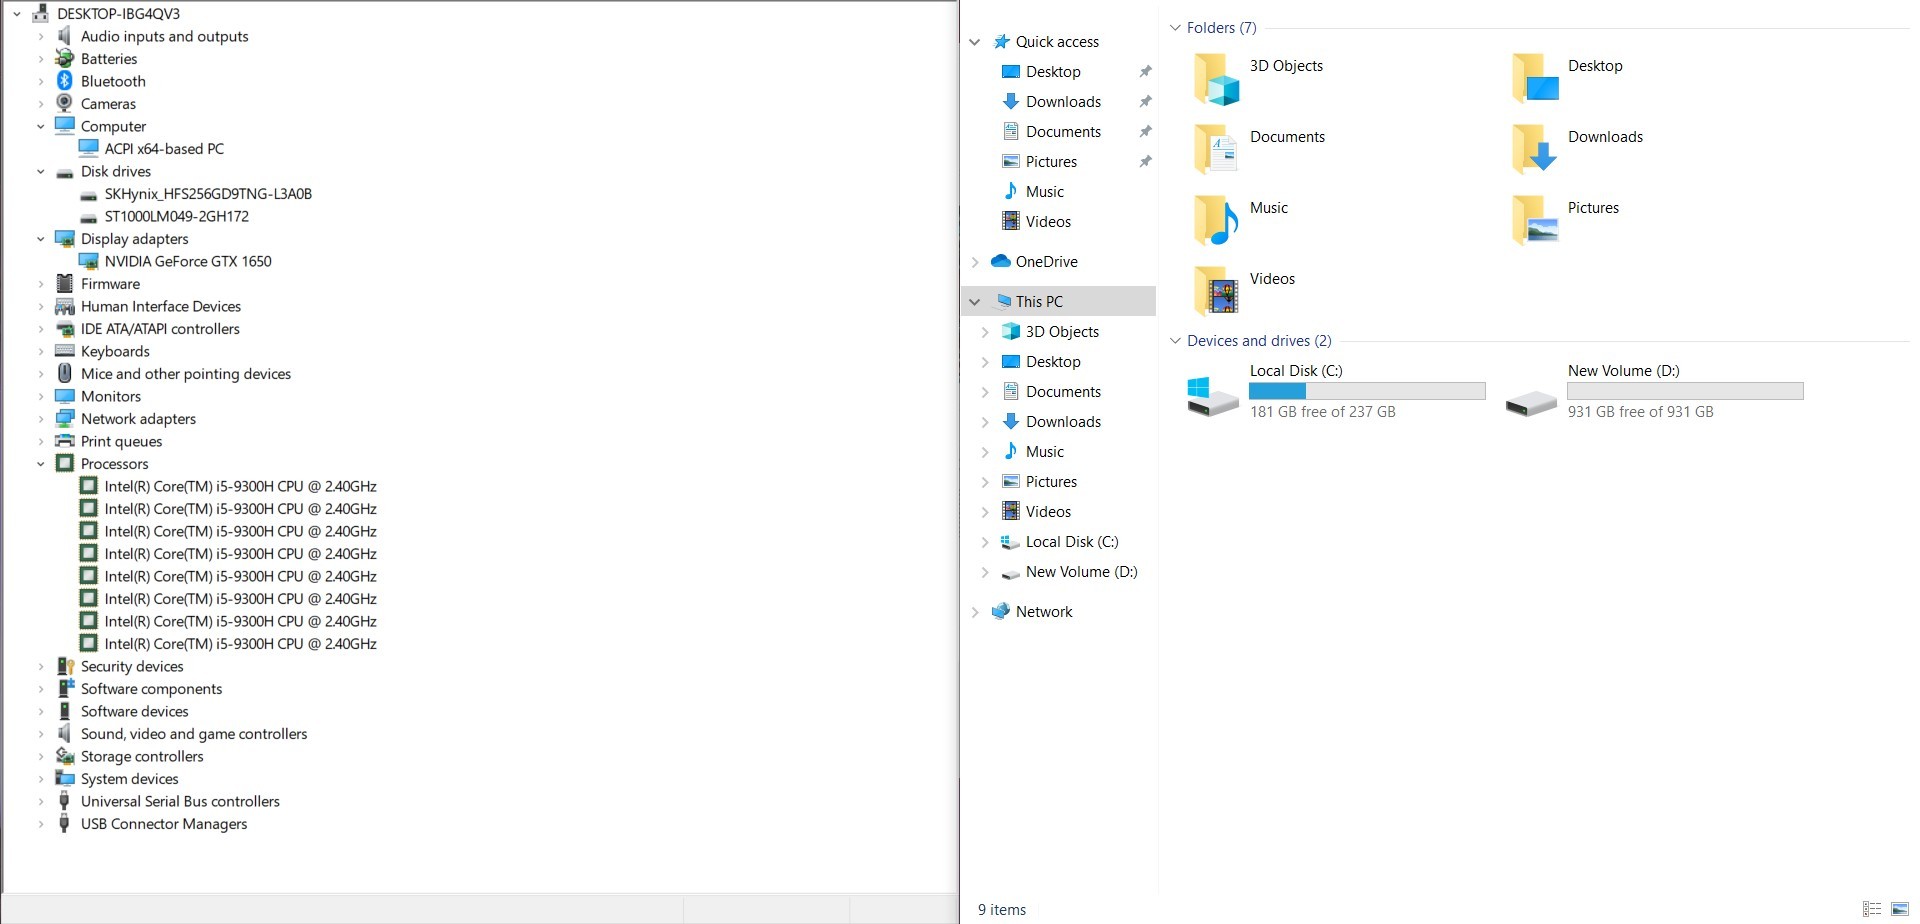1920x924 pixels.
Task: Expand the Network adapters node
Action: (x=40, y=418)
